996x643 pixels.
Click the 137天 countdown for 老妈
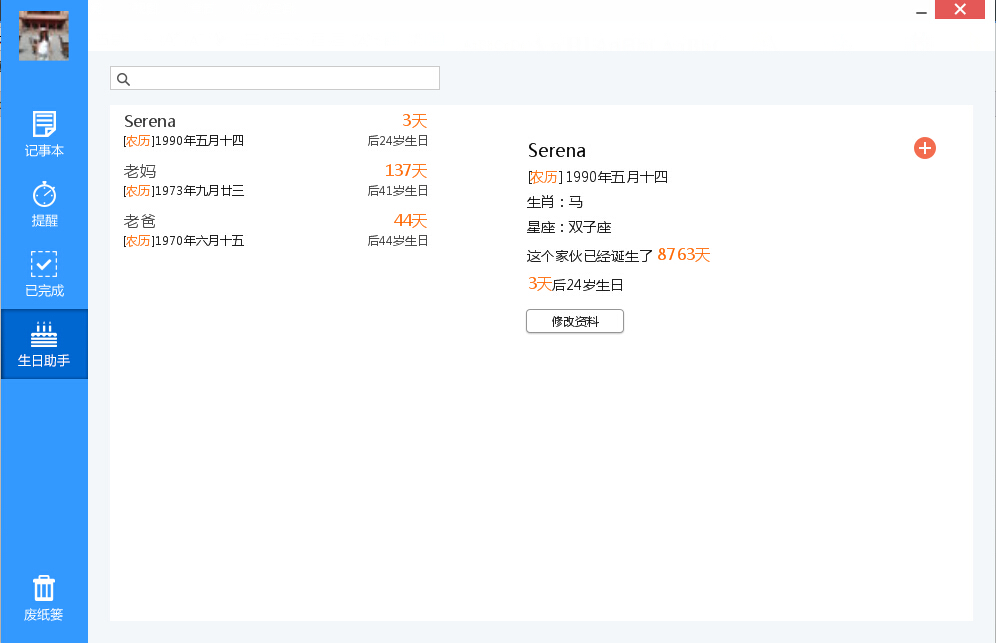(406, 171)
